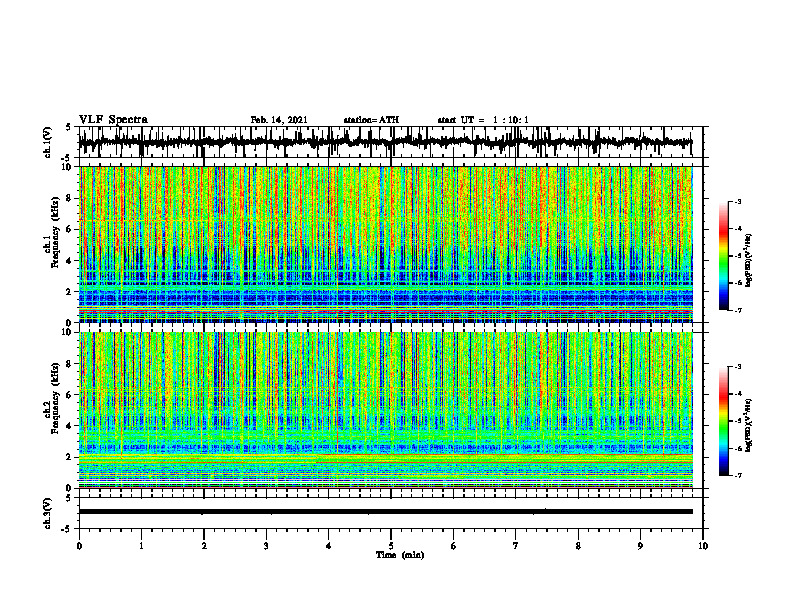Select the "start UT = 1:10:1" header text
The width and height of the screenshot is (792, 612).
click(483, 120)
